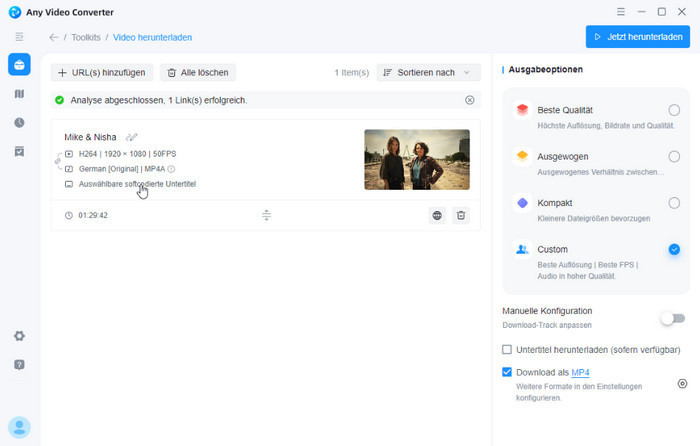Click the duration clock icon
The height and width of the screenshot is (446, 700).
(69, 216)
